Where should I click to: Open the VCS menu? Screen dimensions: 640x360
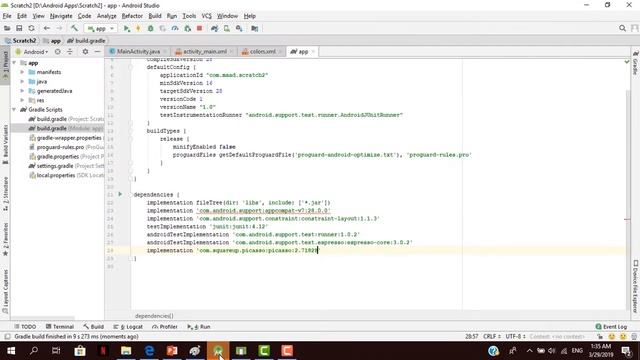(207, 16)
